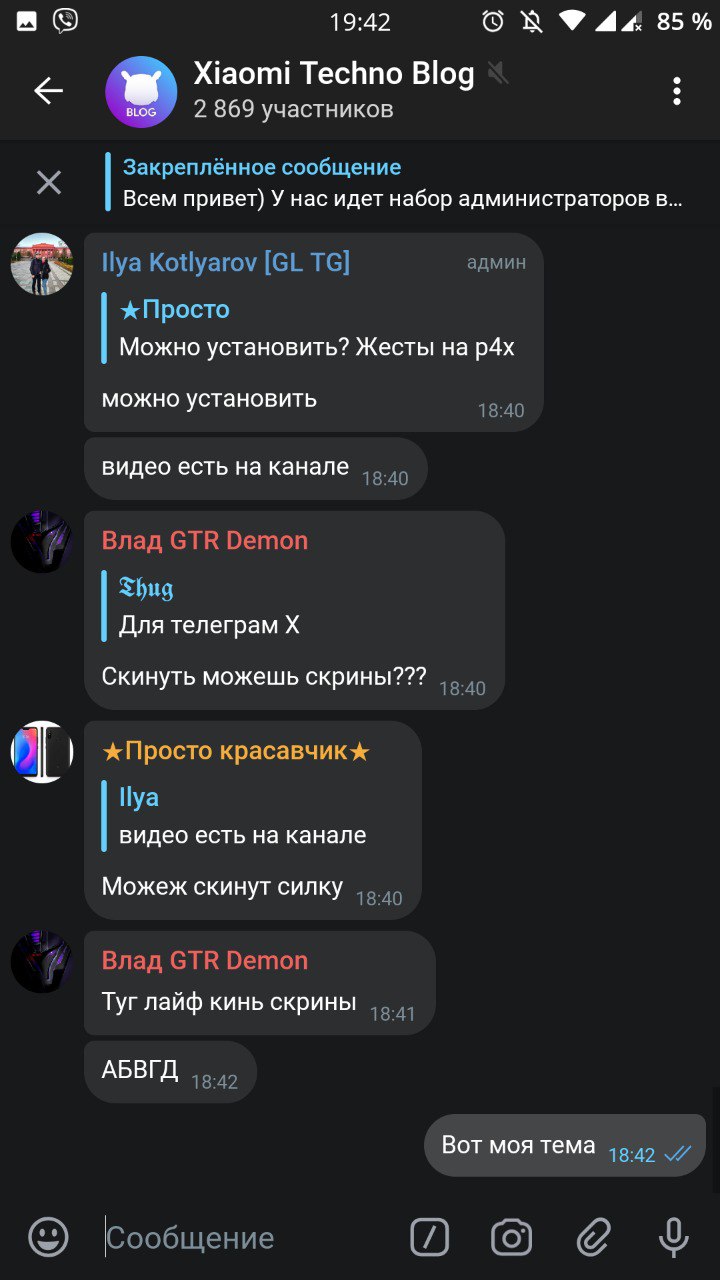
Task: Tap Ilya Kotlyarov [GL TG] sender name
Action: (226, 262)
